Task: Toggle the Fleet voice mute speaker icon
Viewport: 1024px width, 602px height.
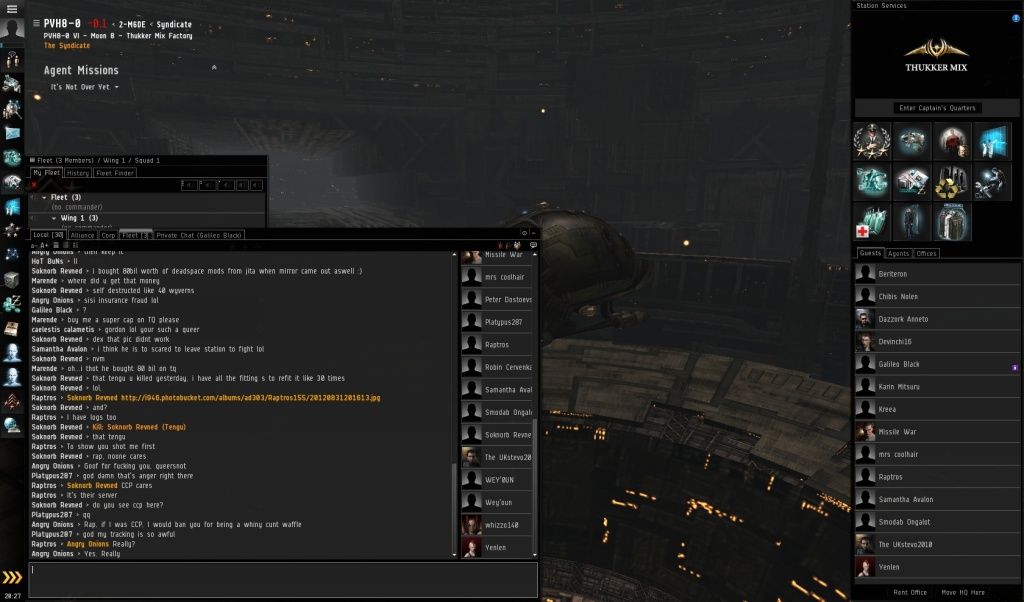Action: (34, 197)
